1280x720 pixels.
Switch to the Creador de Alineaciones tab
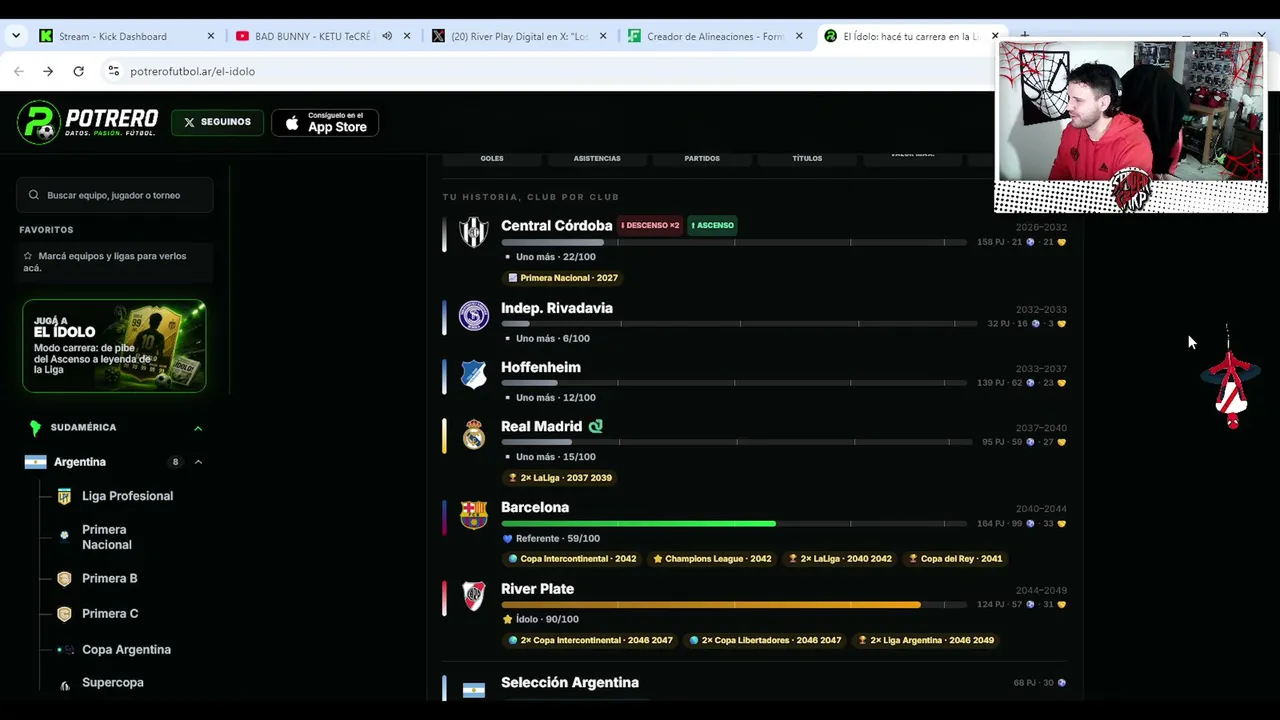click(x=715, y=36)
